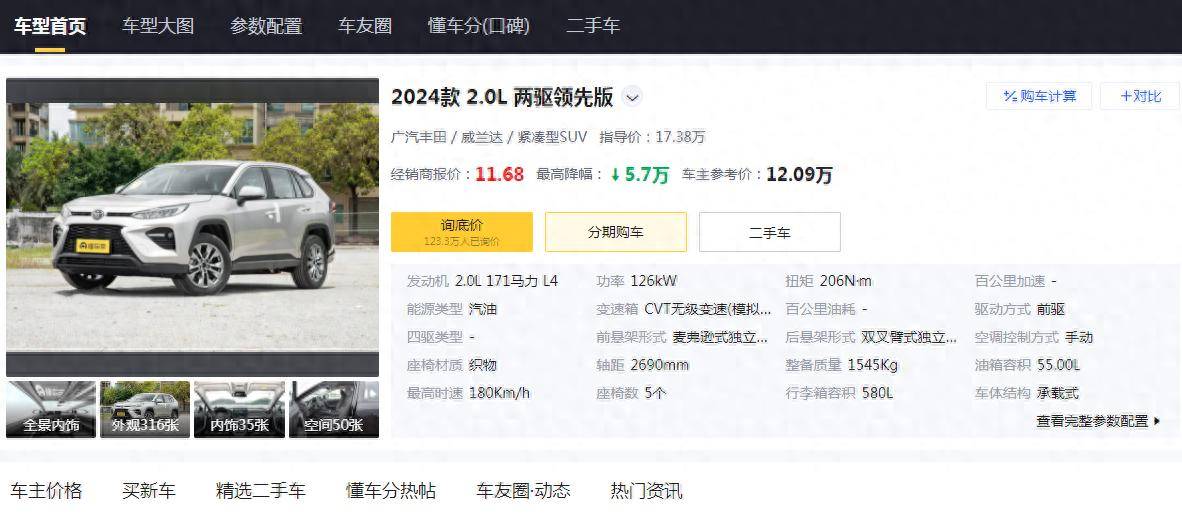Open 威兰达 series link

(482, 137)
